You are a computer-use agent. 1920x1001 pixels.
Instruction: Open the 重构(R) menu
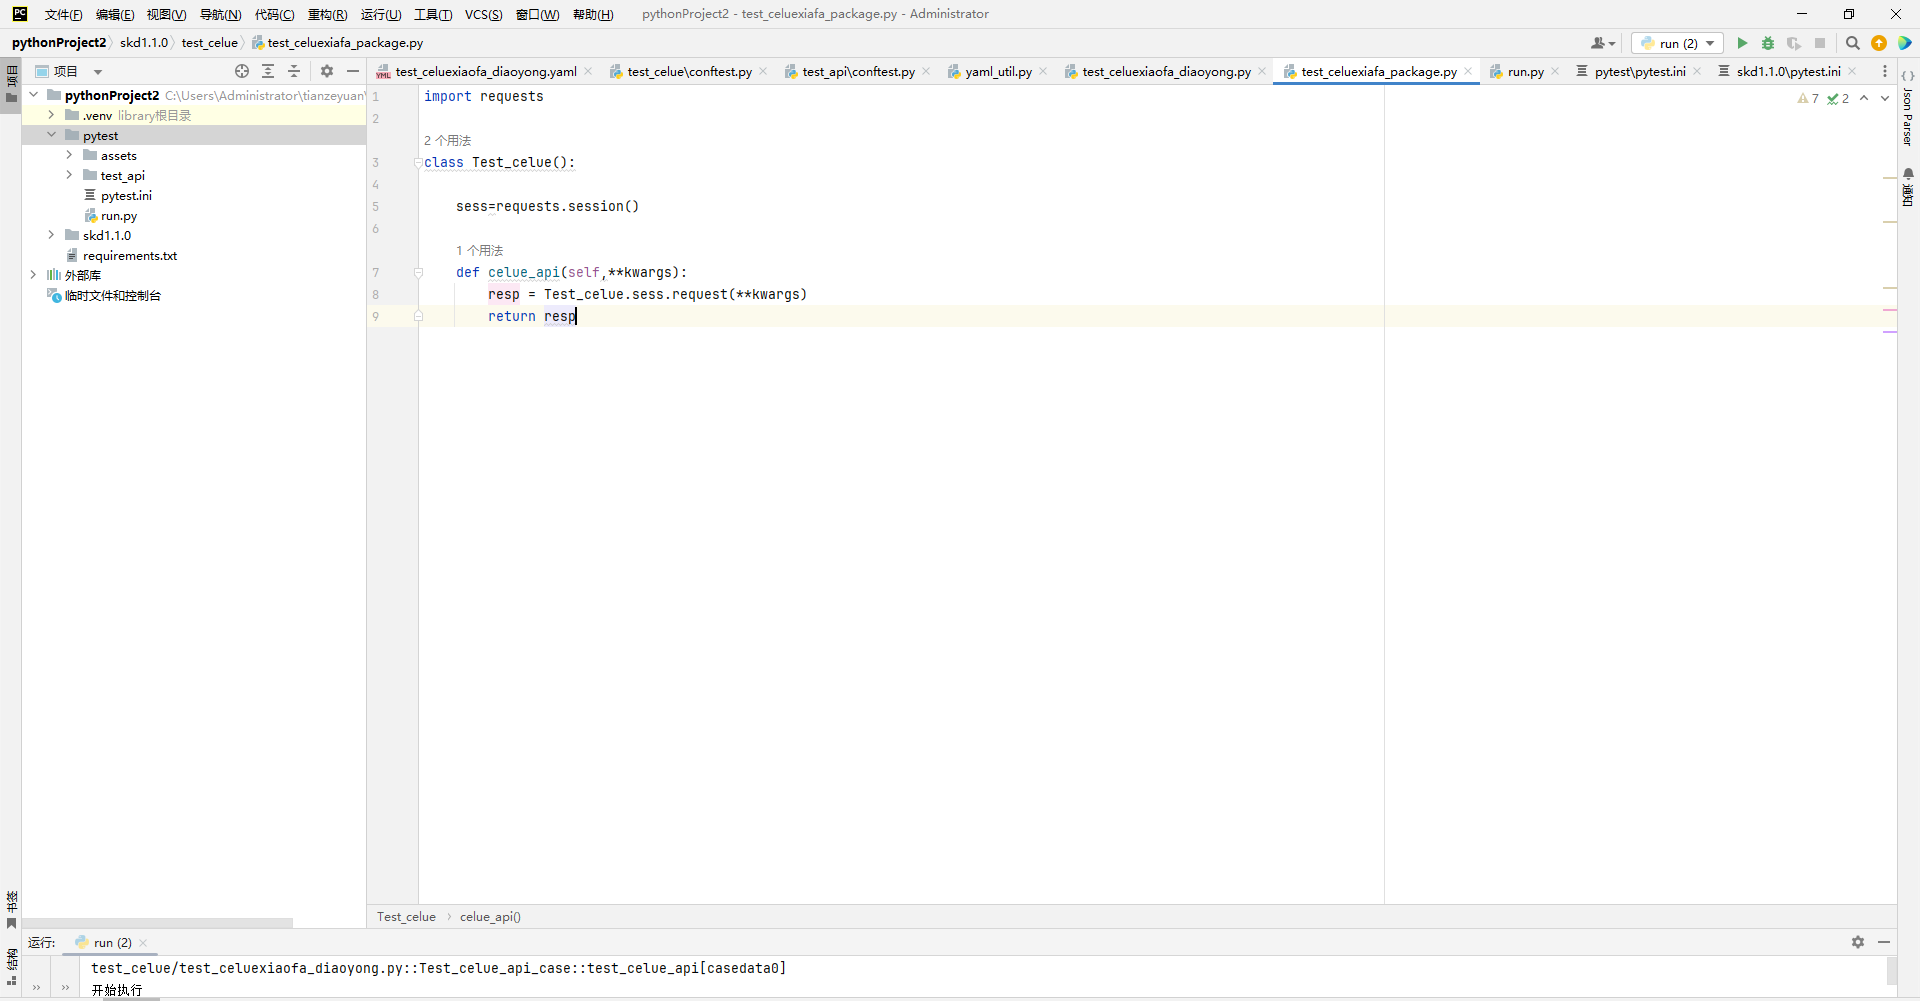tap(327, 14)
